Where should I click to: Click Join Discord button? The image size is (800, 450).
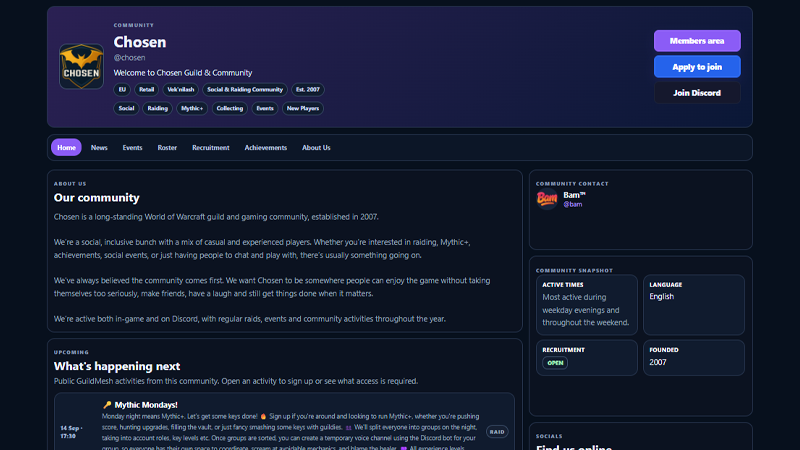tap(697, 93)
